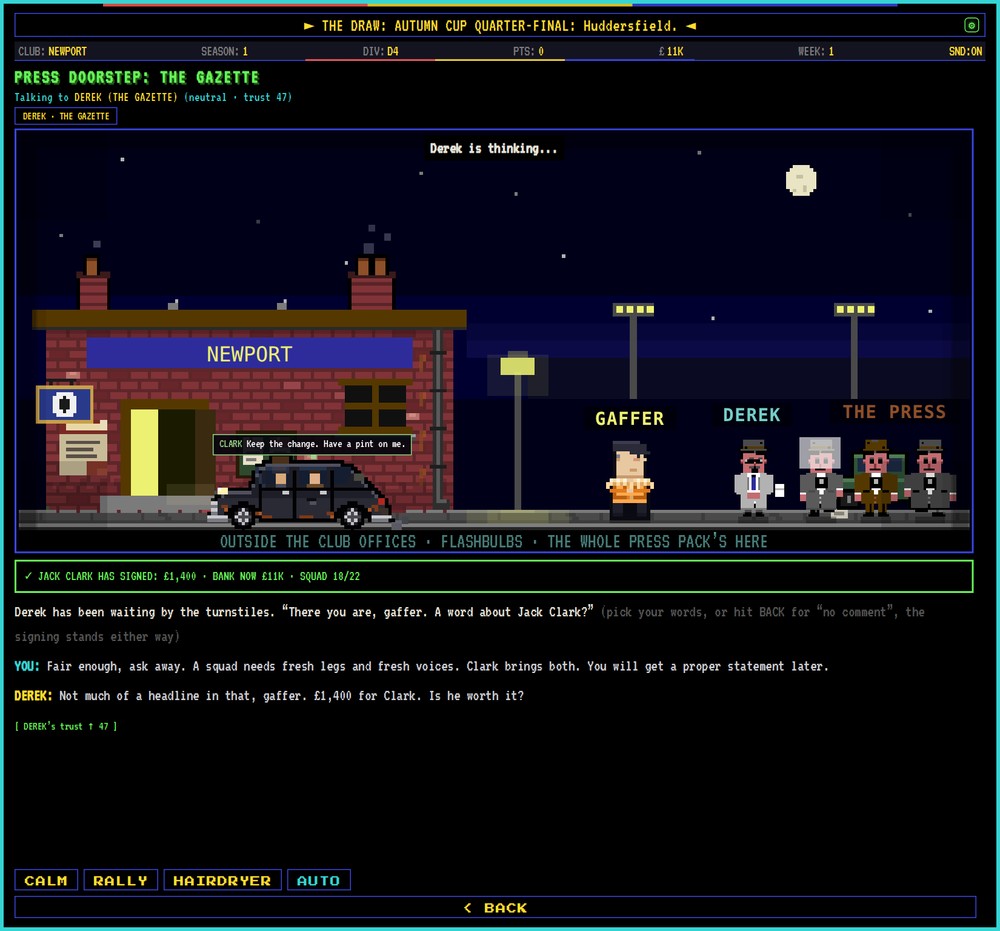The image size is (1000, 931).
Task: Click the CLUB: NEWPORT status entry
Action: click(52, 52)
